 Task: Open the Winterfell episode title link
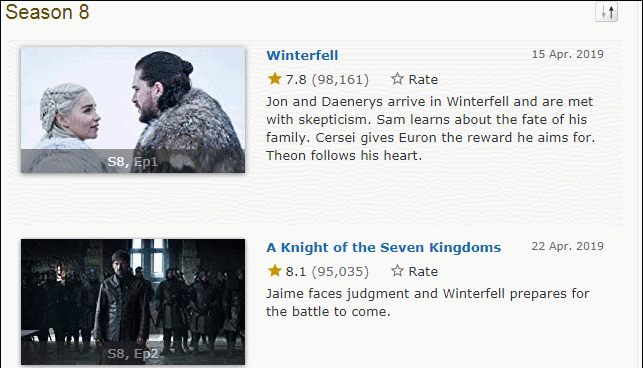(x=302, y=55)
